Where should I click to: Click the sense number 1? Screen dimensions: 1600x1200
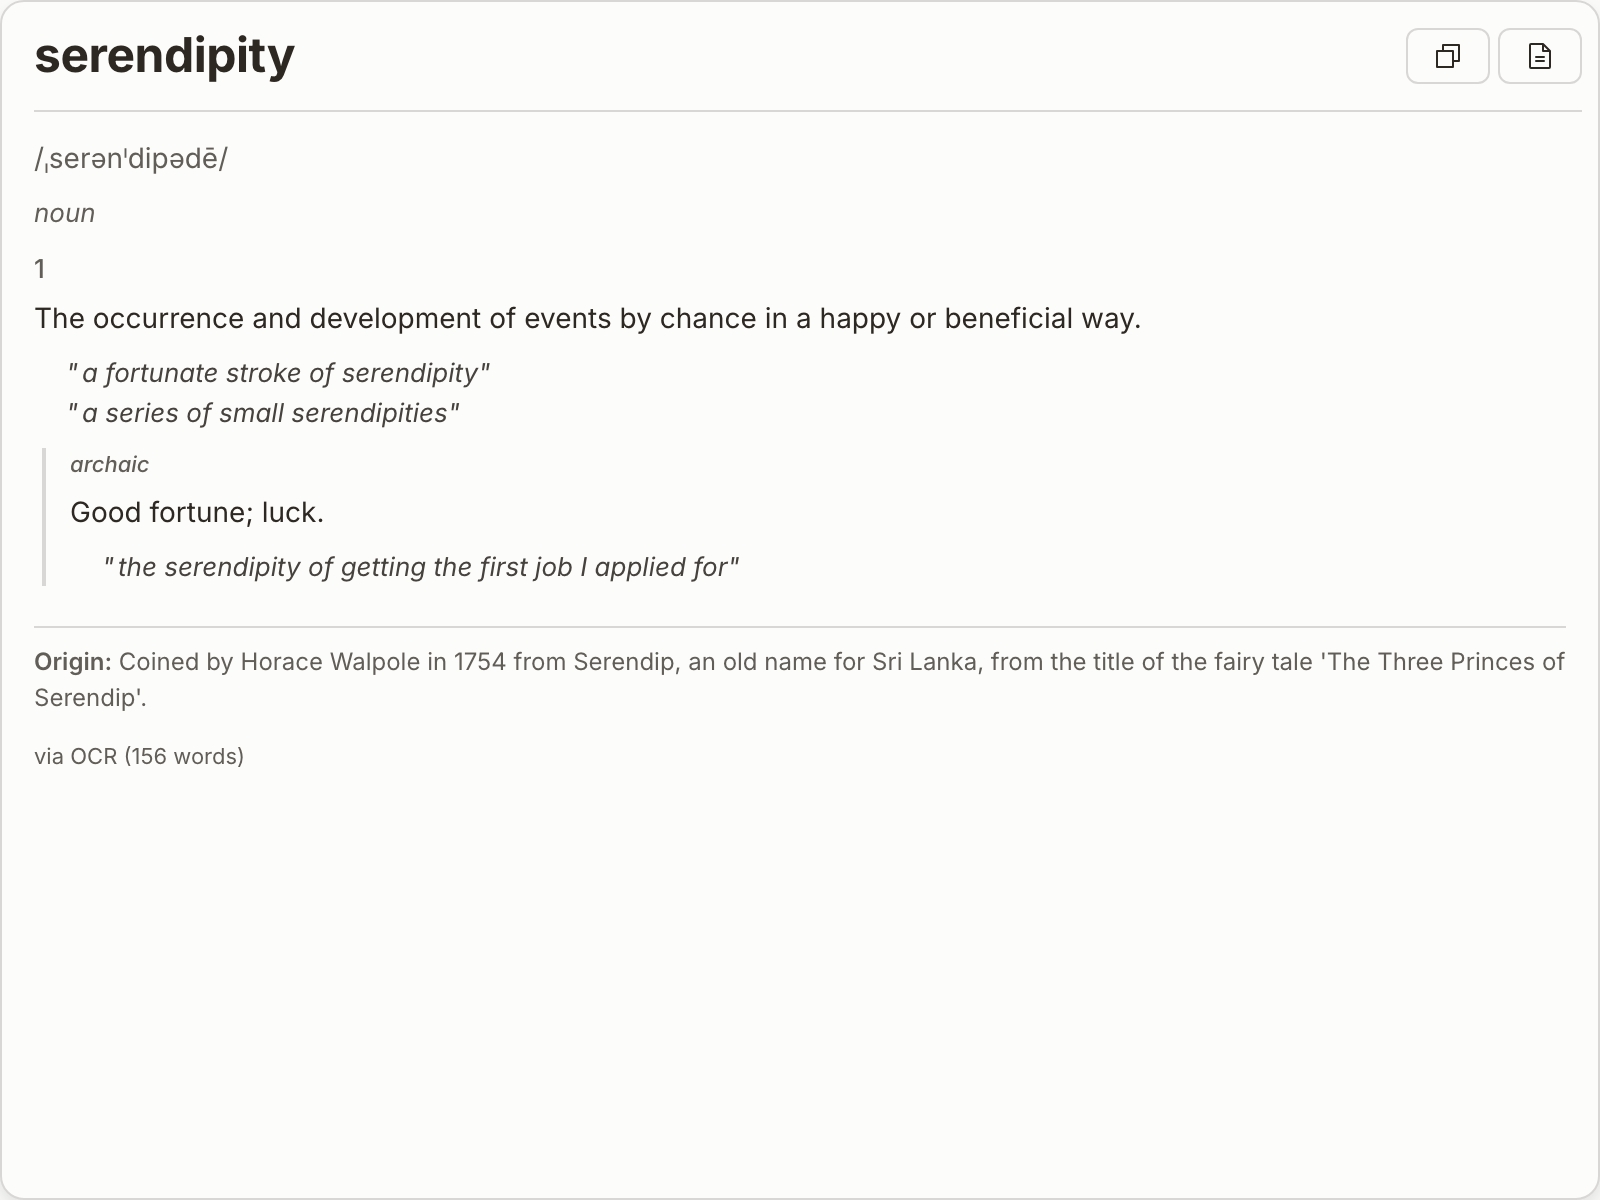pyautogui.click(x=40, y=269)
